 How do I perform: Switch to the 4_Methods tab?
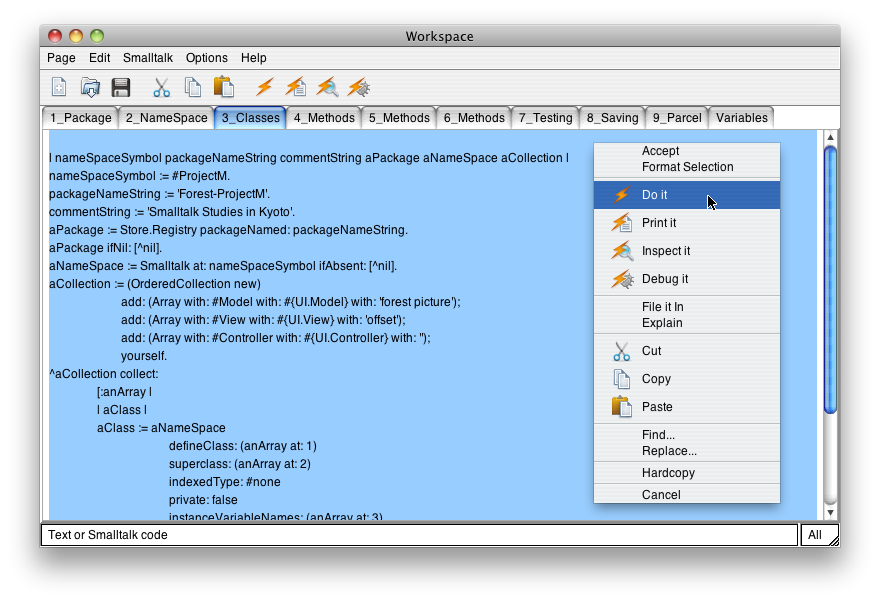(x=324, y=118)
